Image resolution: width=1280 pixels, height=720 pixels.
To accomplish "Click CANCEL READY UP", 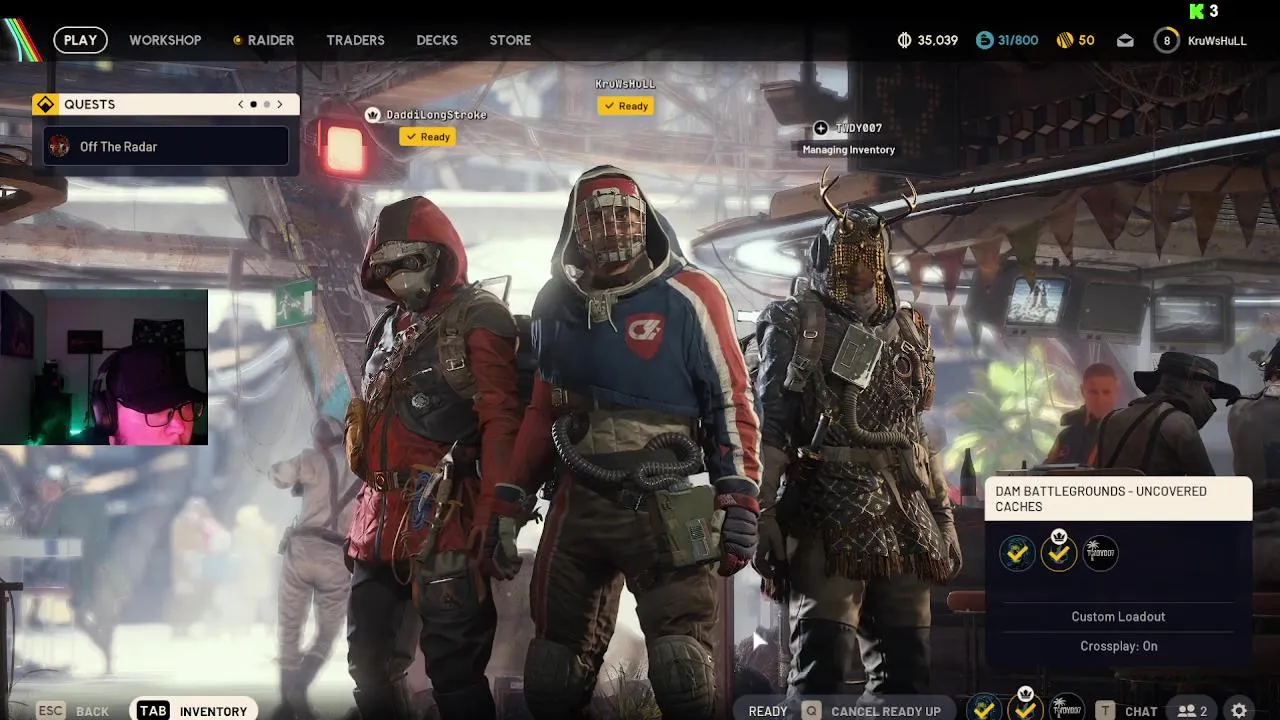I will [x=886, y=711].
